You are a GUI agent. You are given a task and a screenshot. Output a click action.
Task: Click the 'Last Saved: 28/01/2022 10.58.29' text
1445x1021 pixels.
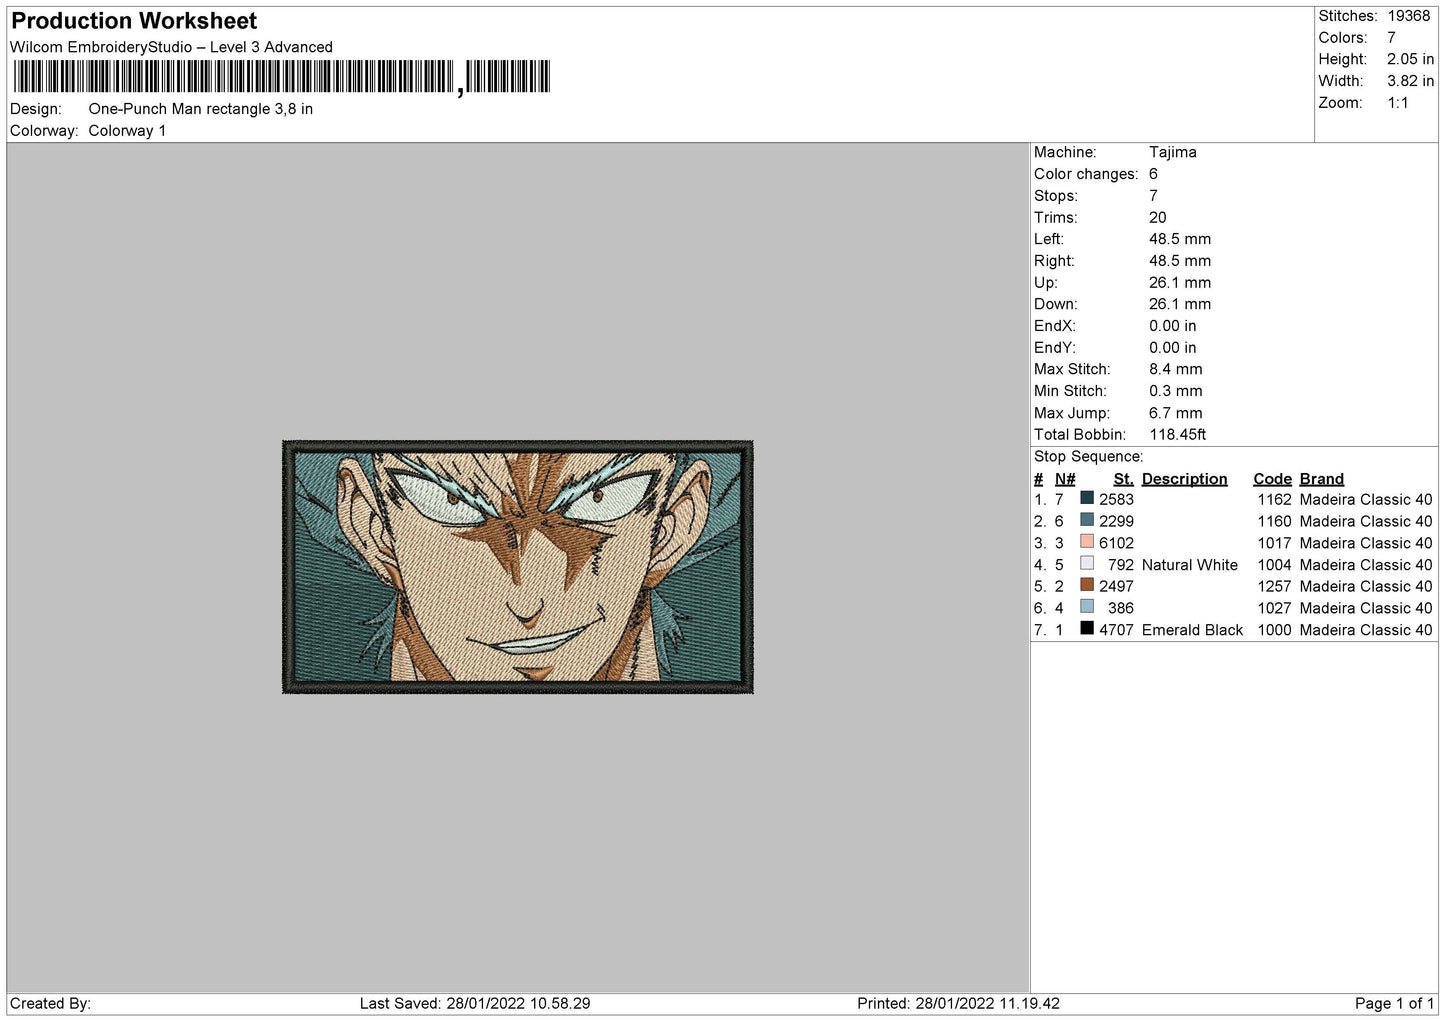click(x=475, y=1003)
